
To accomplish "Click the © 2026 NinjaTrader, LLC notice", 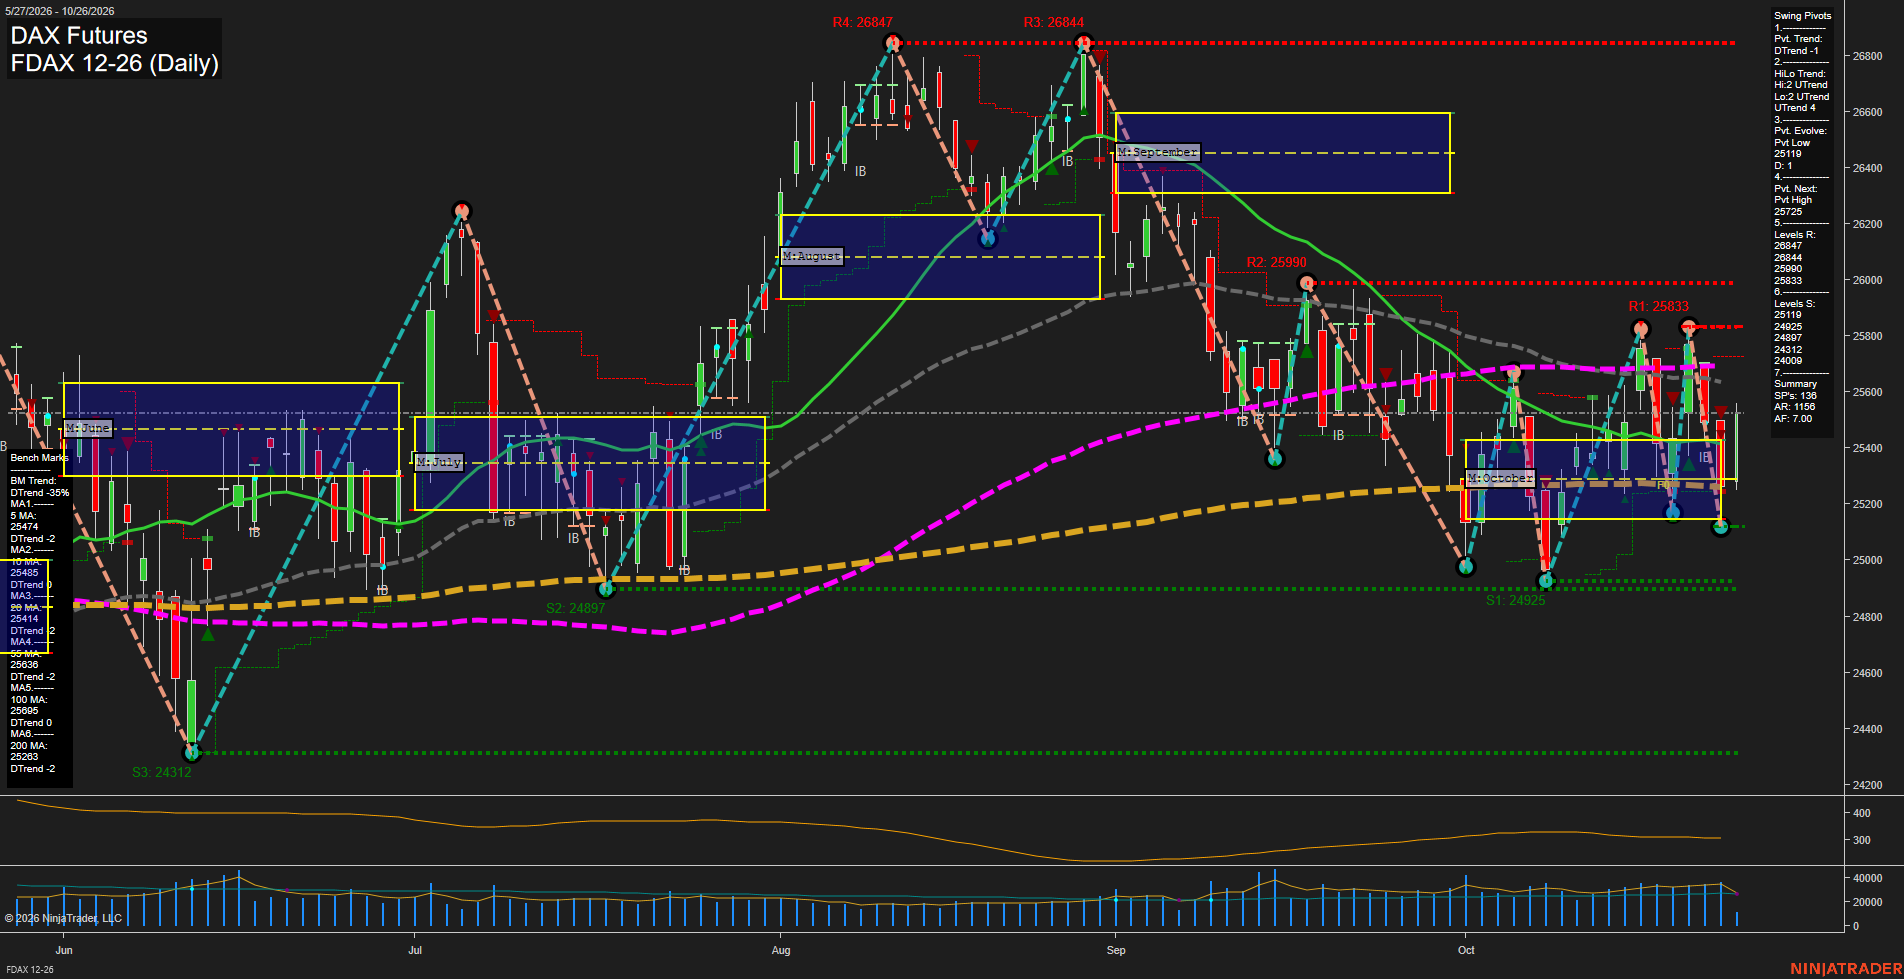I will (x=63, y=918).
